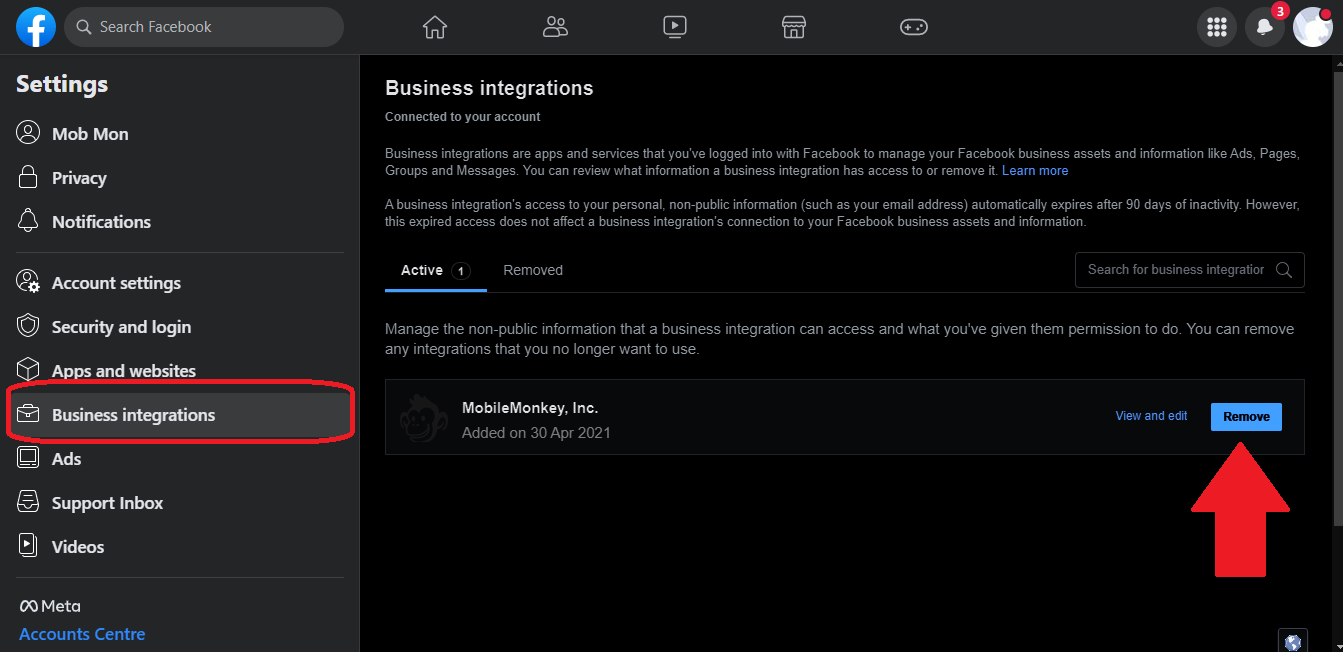
Task: Click the Facebook logo
Action: (36, 27)
